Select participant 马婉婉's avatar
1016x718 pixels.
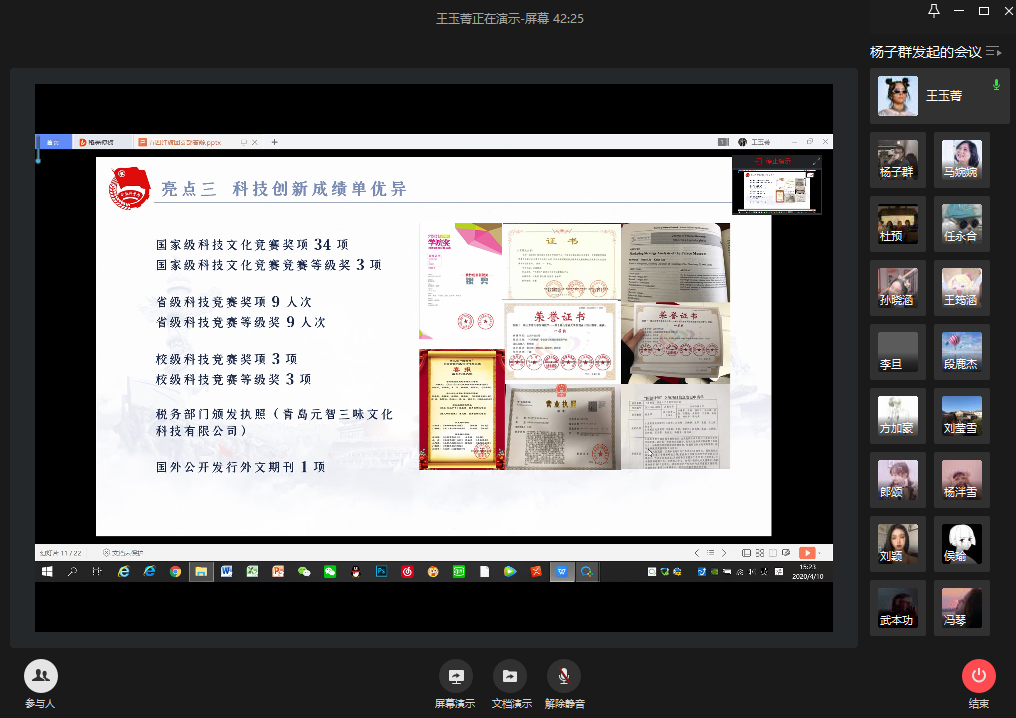[962, 160]
